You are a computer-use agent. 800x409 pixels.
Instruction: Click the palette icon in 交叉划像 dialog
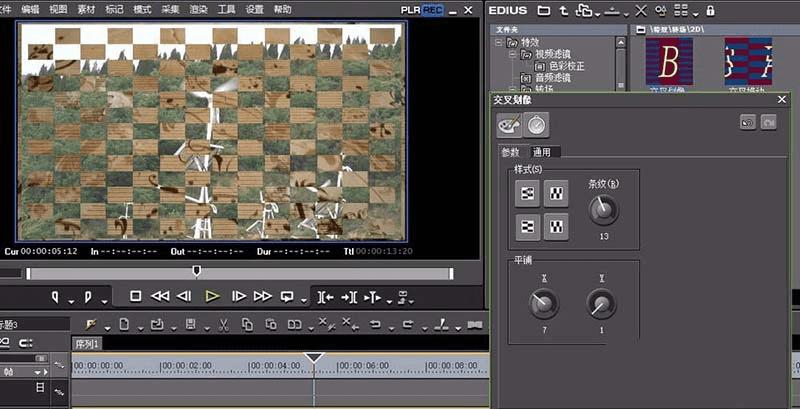(509, 124)
